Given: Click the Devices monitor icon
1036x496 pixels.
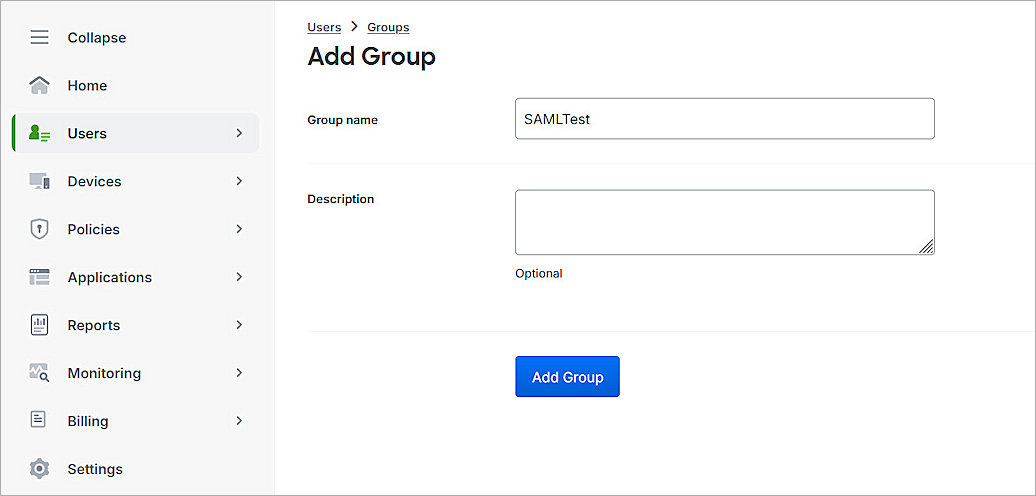Looking at the screenshot, I should 39,181.
